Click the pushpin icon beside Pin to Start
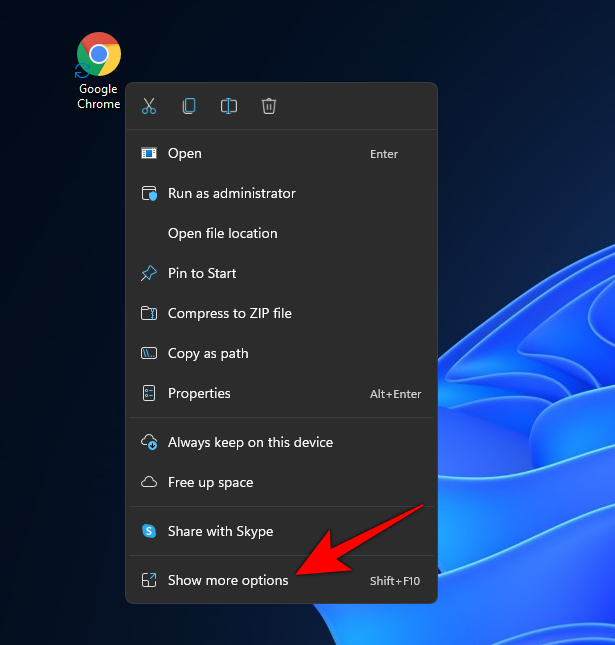The width and height of the screenshot is (615, 645). coord(149,273)
